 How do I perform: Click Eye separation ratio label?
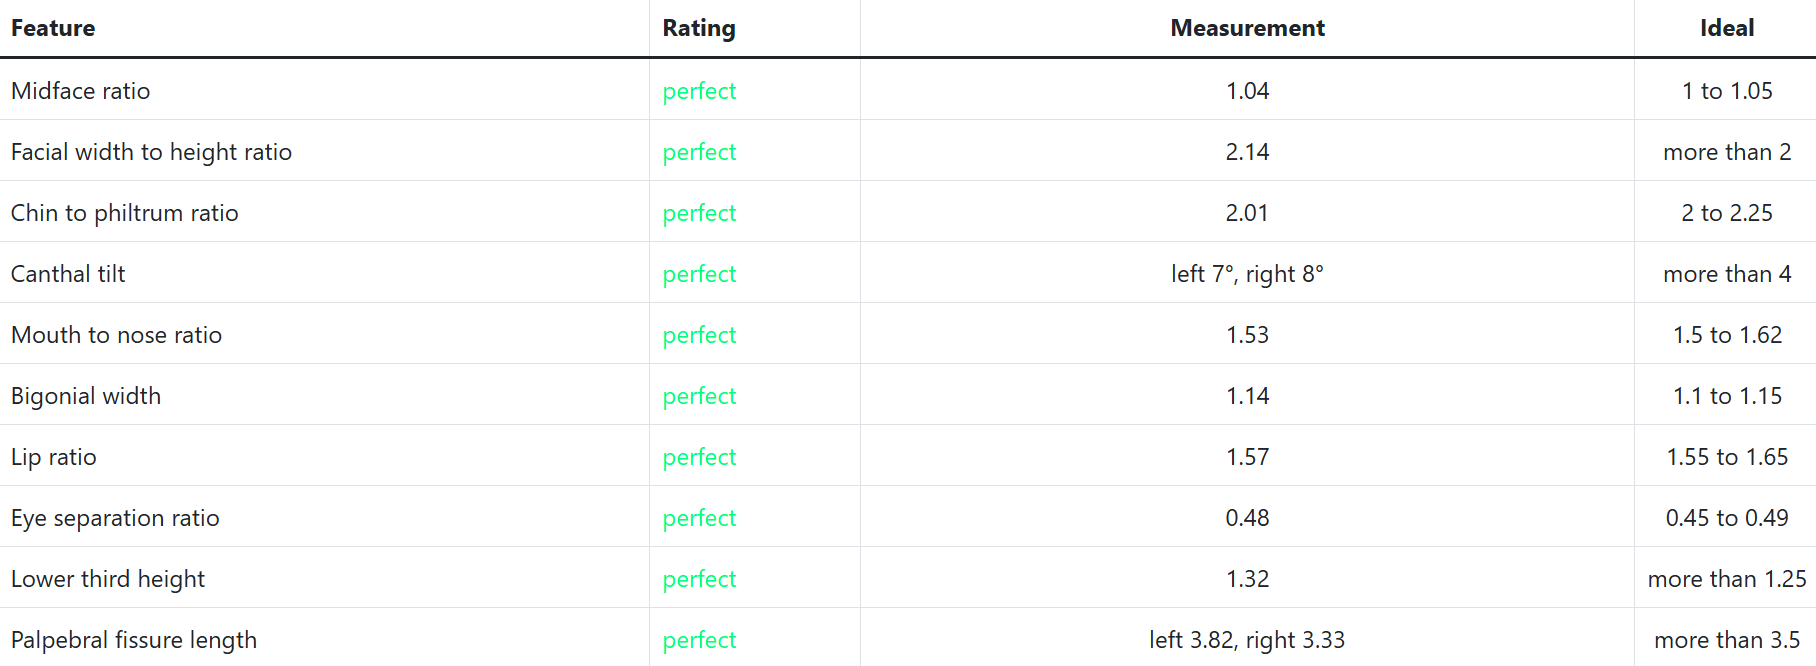115,518
